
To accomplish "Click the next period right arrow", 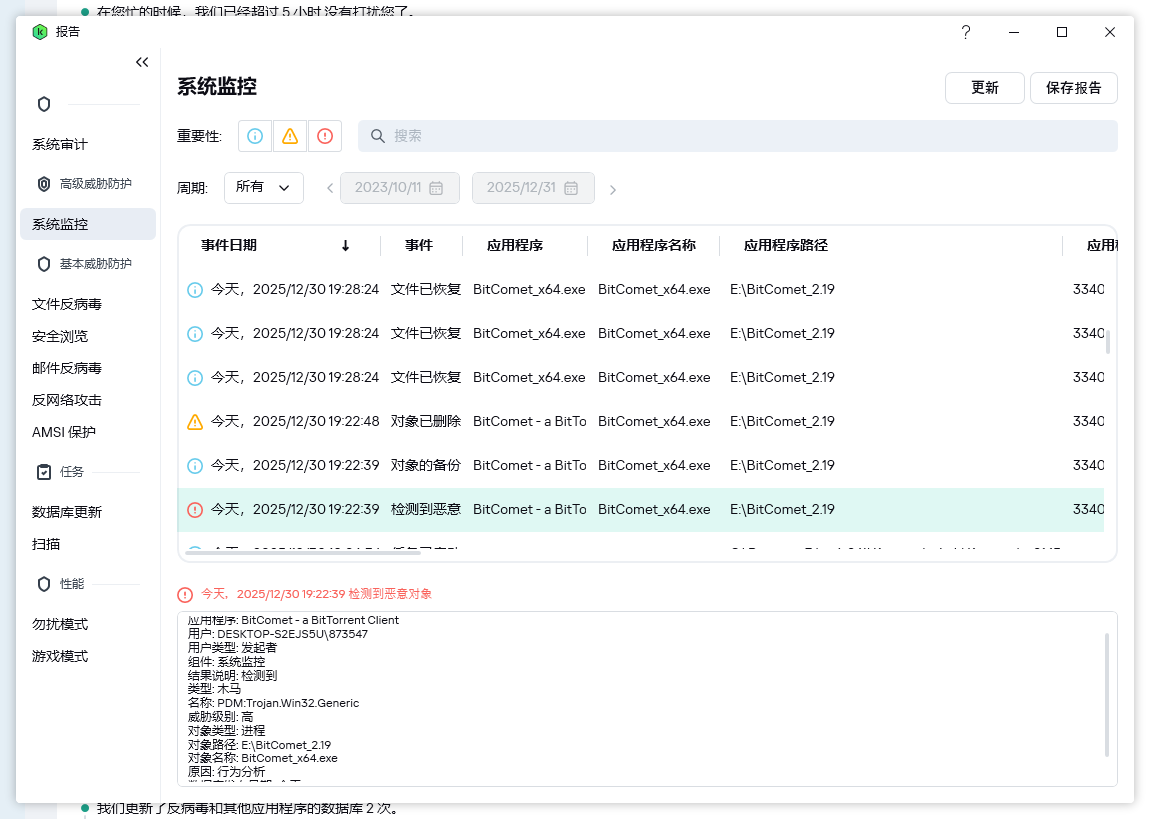I will pos(613,189).
